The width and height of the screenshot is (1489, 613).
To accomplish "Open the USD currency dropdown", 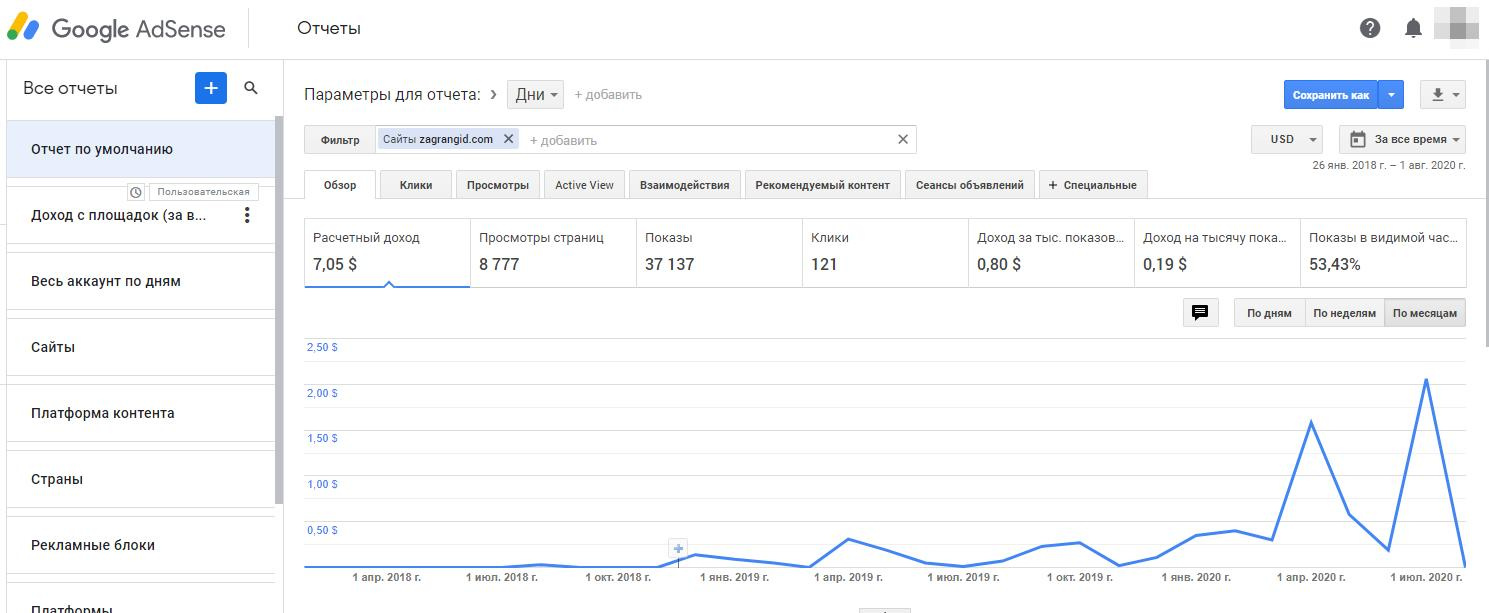I will [x=1287, y=140].
